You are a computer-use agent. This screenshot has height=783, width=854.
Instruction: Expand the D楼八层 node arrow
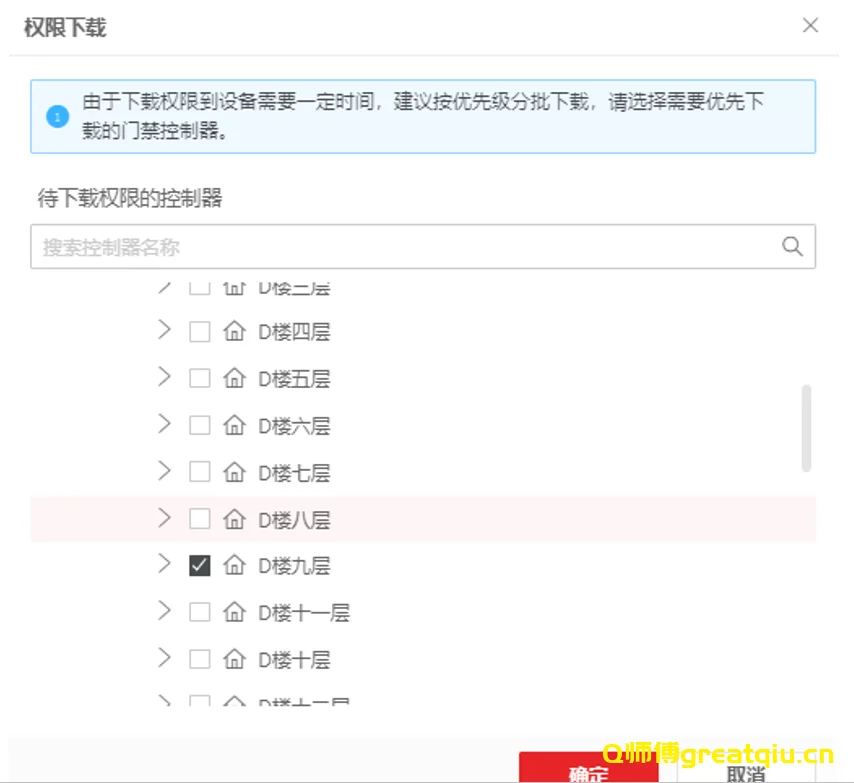(165, 518)
